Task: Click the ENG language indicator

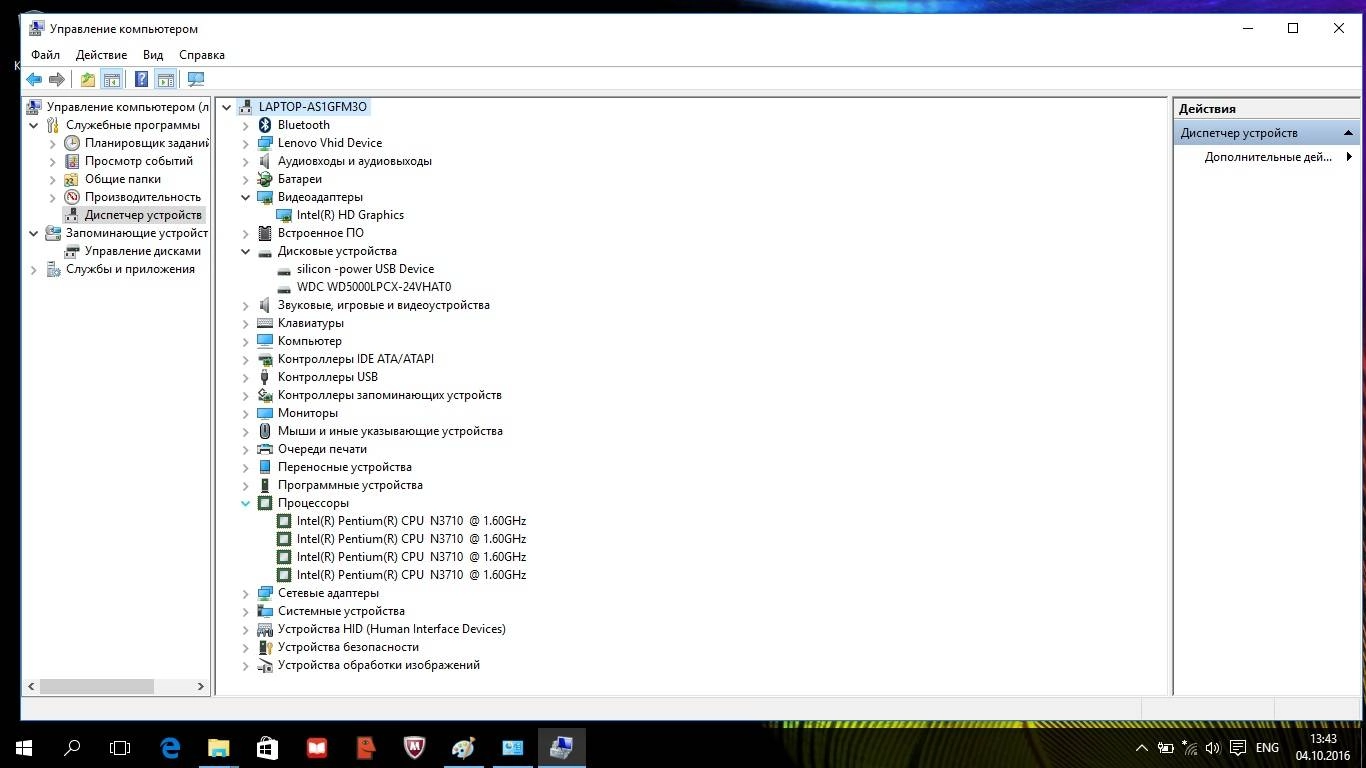Action: click(1267, 747)
